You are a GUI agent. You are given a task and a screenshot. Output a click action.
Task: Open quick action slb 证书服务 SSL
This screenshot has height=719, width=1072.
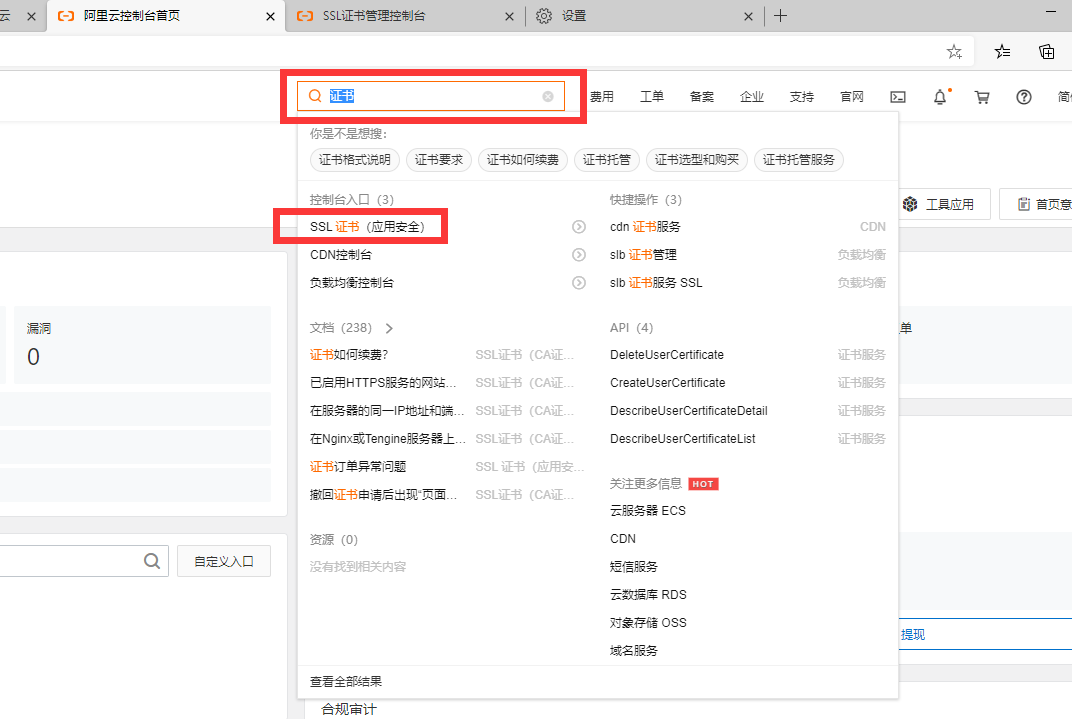pos(656,283)
